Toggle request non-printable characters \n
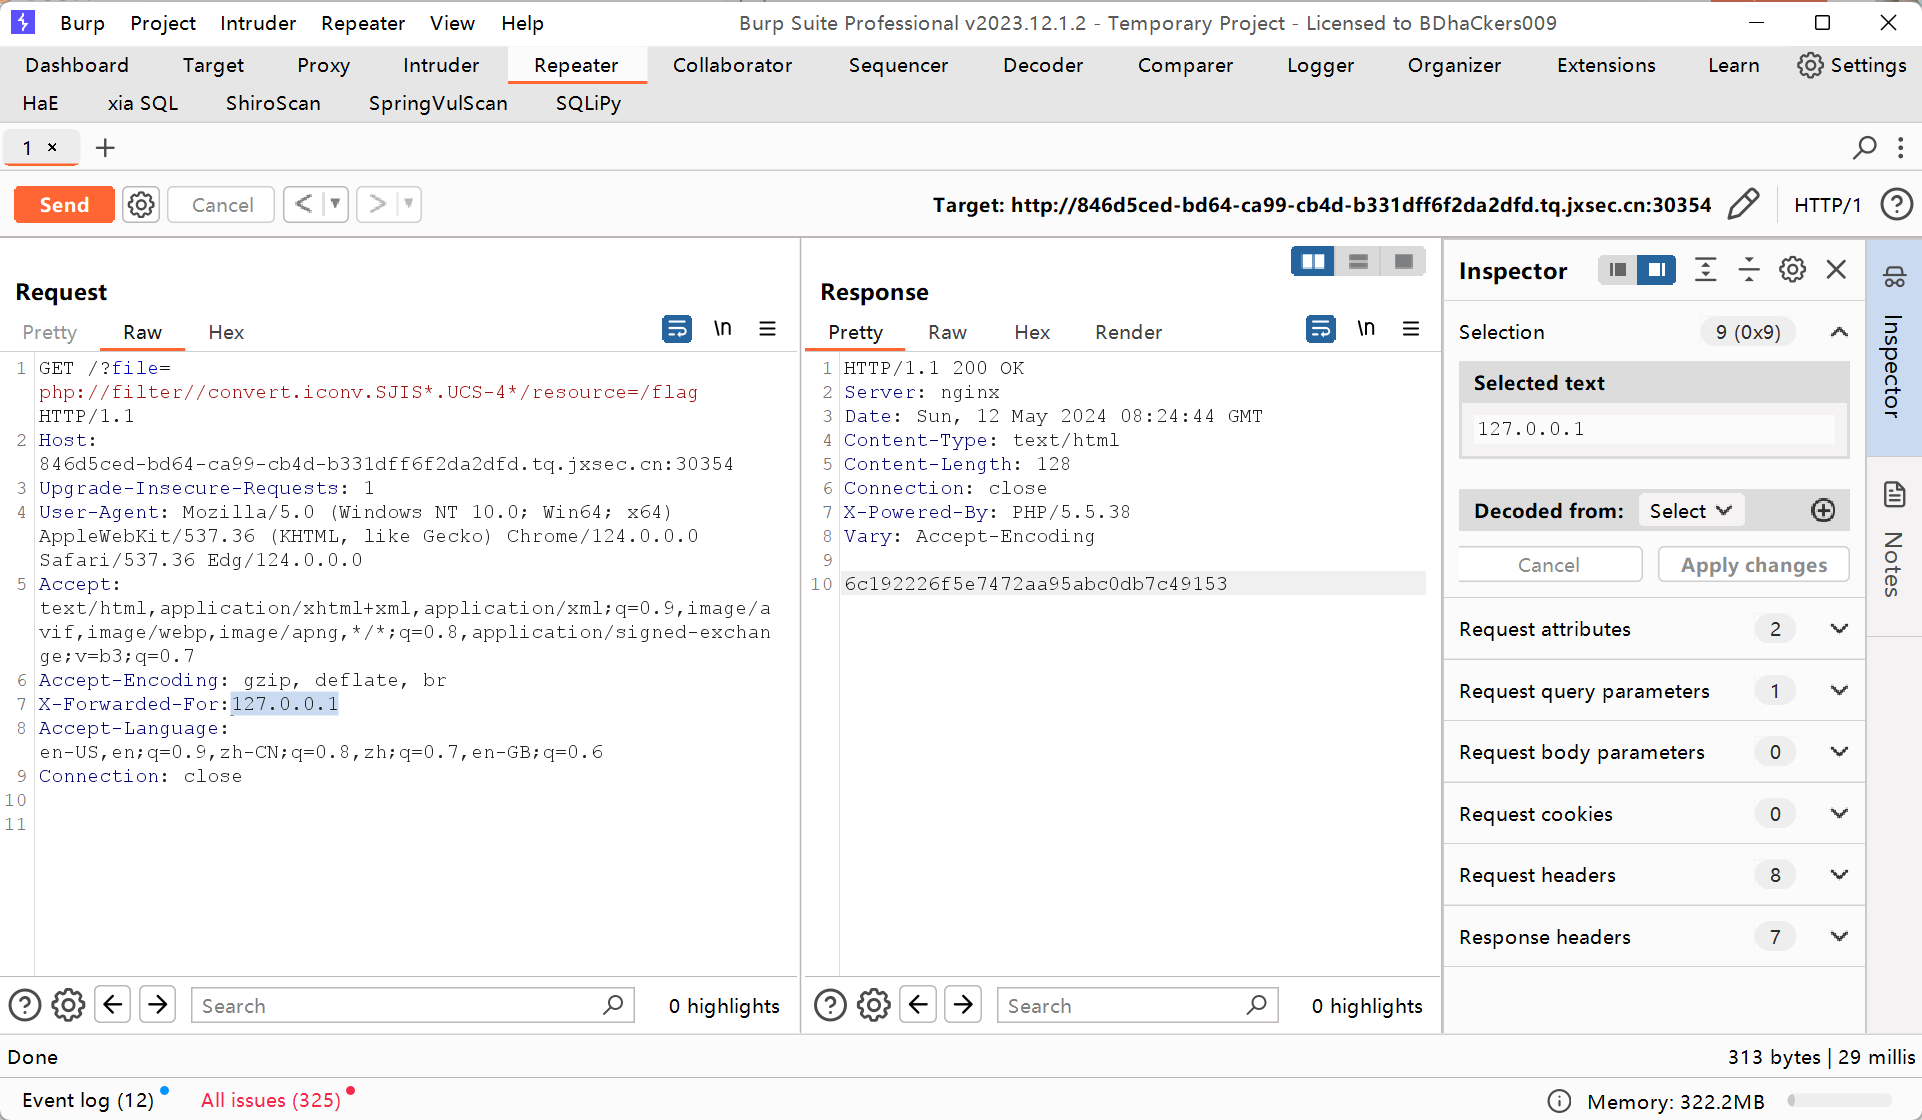The width and height of the screenshot is (1922, 1120). [x=722, y=328]
